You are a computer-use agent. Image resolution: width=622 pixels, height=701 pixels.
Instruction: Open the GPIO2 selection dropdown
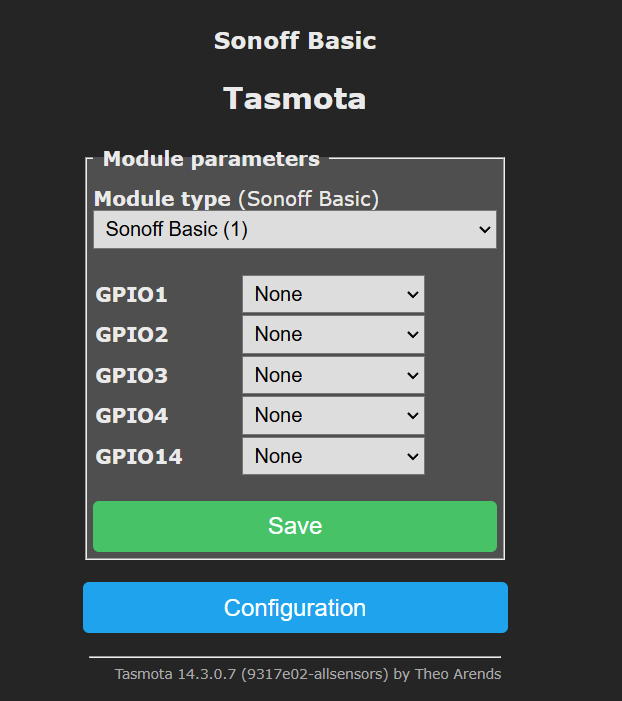(x=333, y=334)
